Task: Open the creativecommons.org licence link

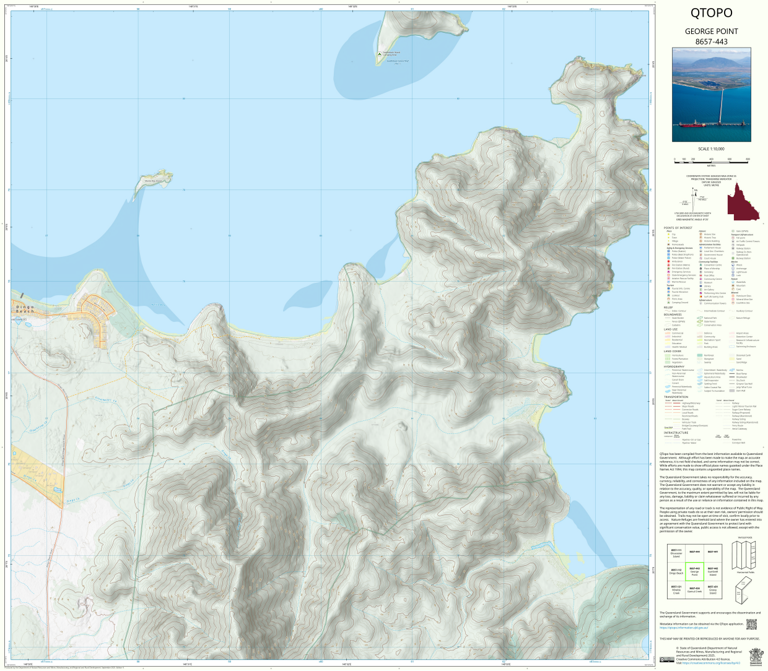Action: 710,663
